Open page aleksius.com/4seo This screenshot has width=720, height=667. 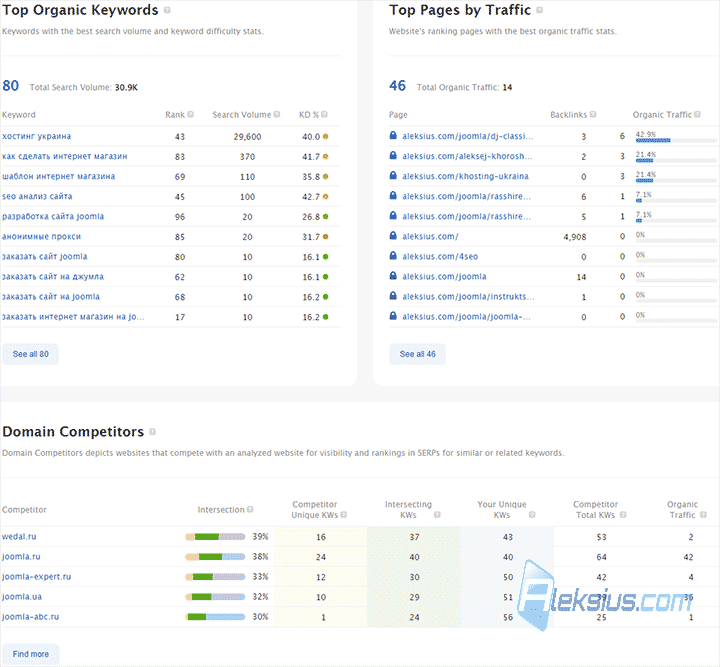tap(440, 257)
